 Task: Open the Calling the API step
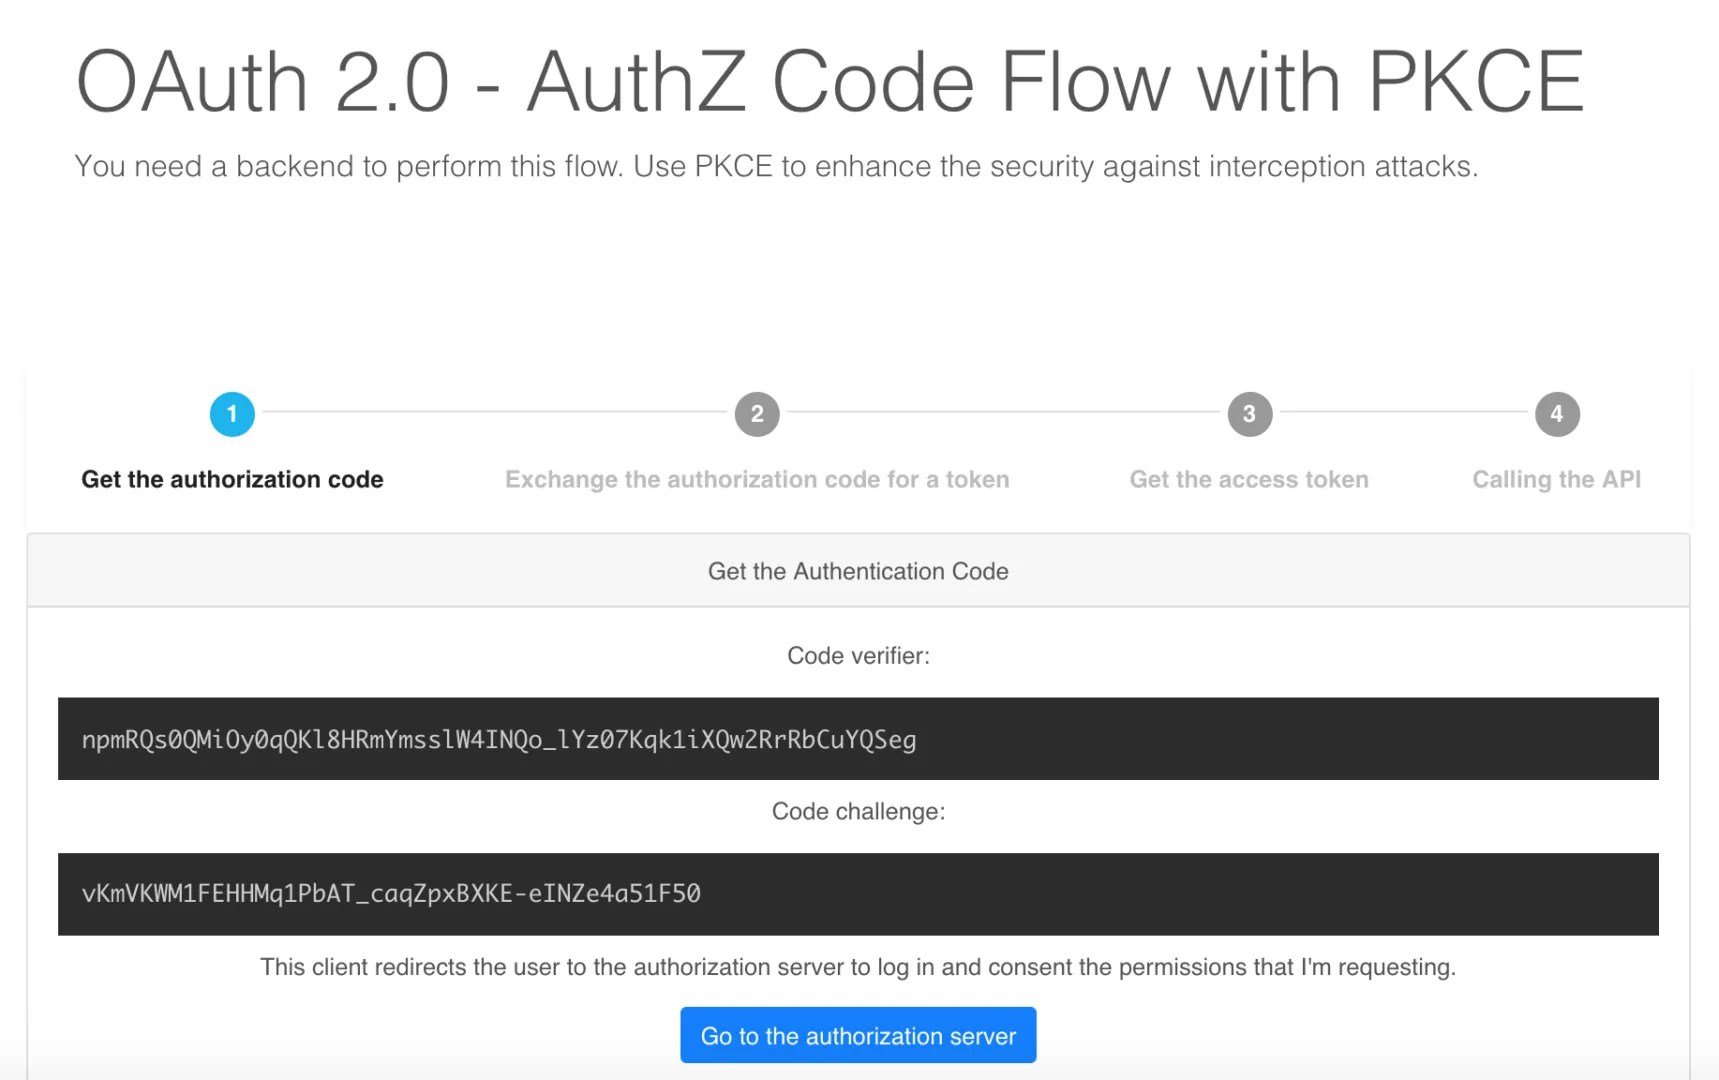coord(1556,479)
